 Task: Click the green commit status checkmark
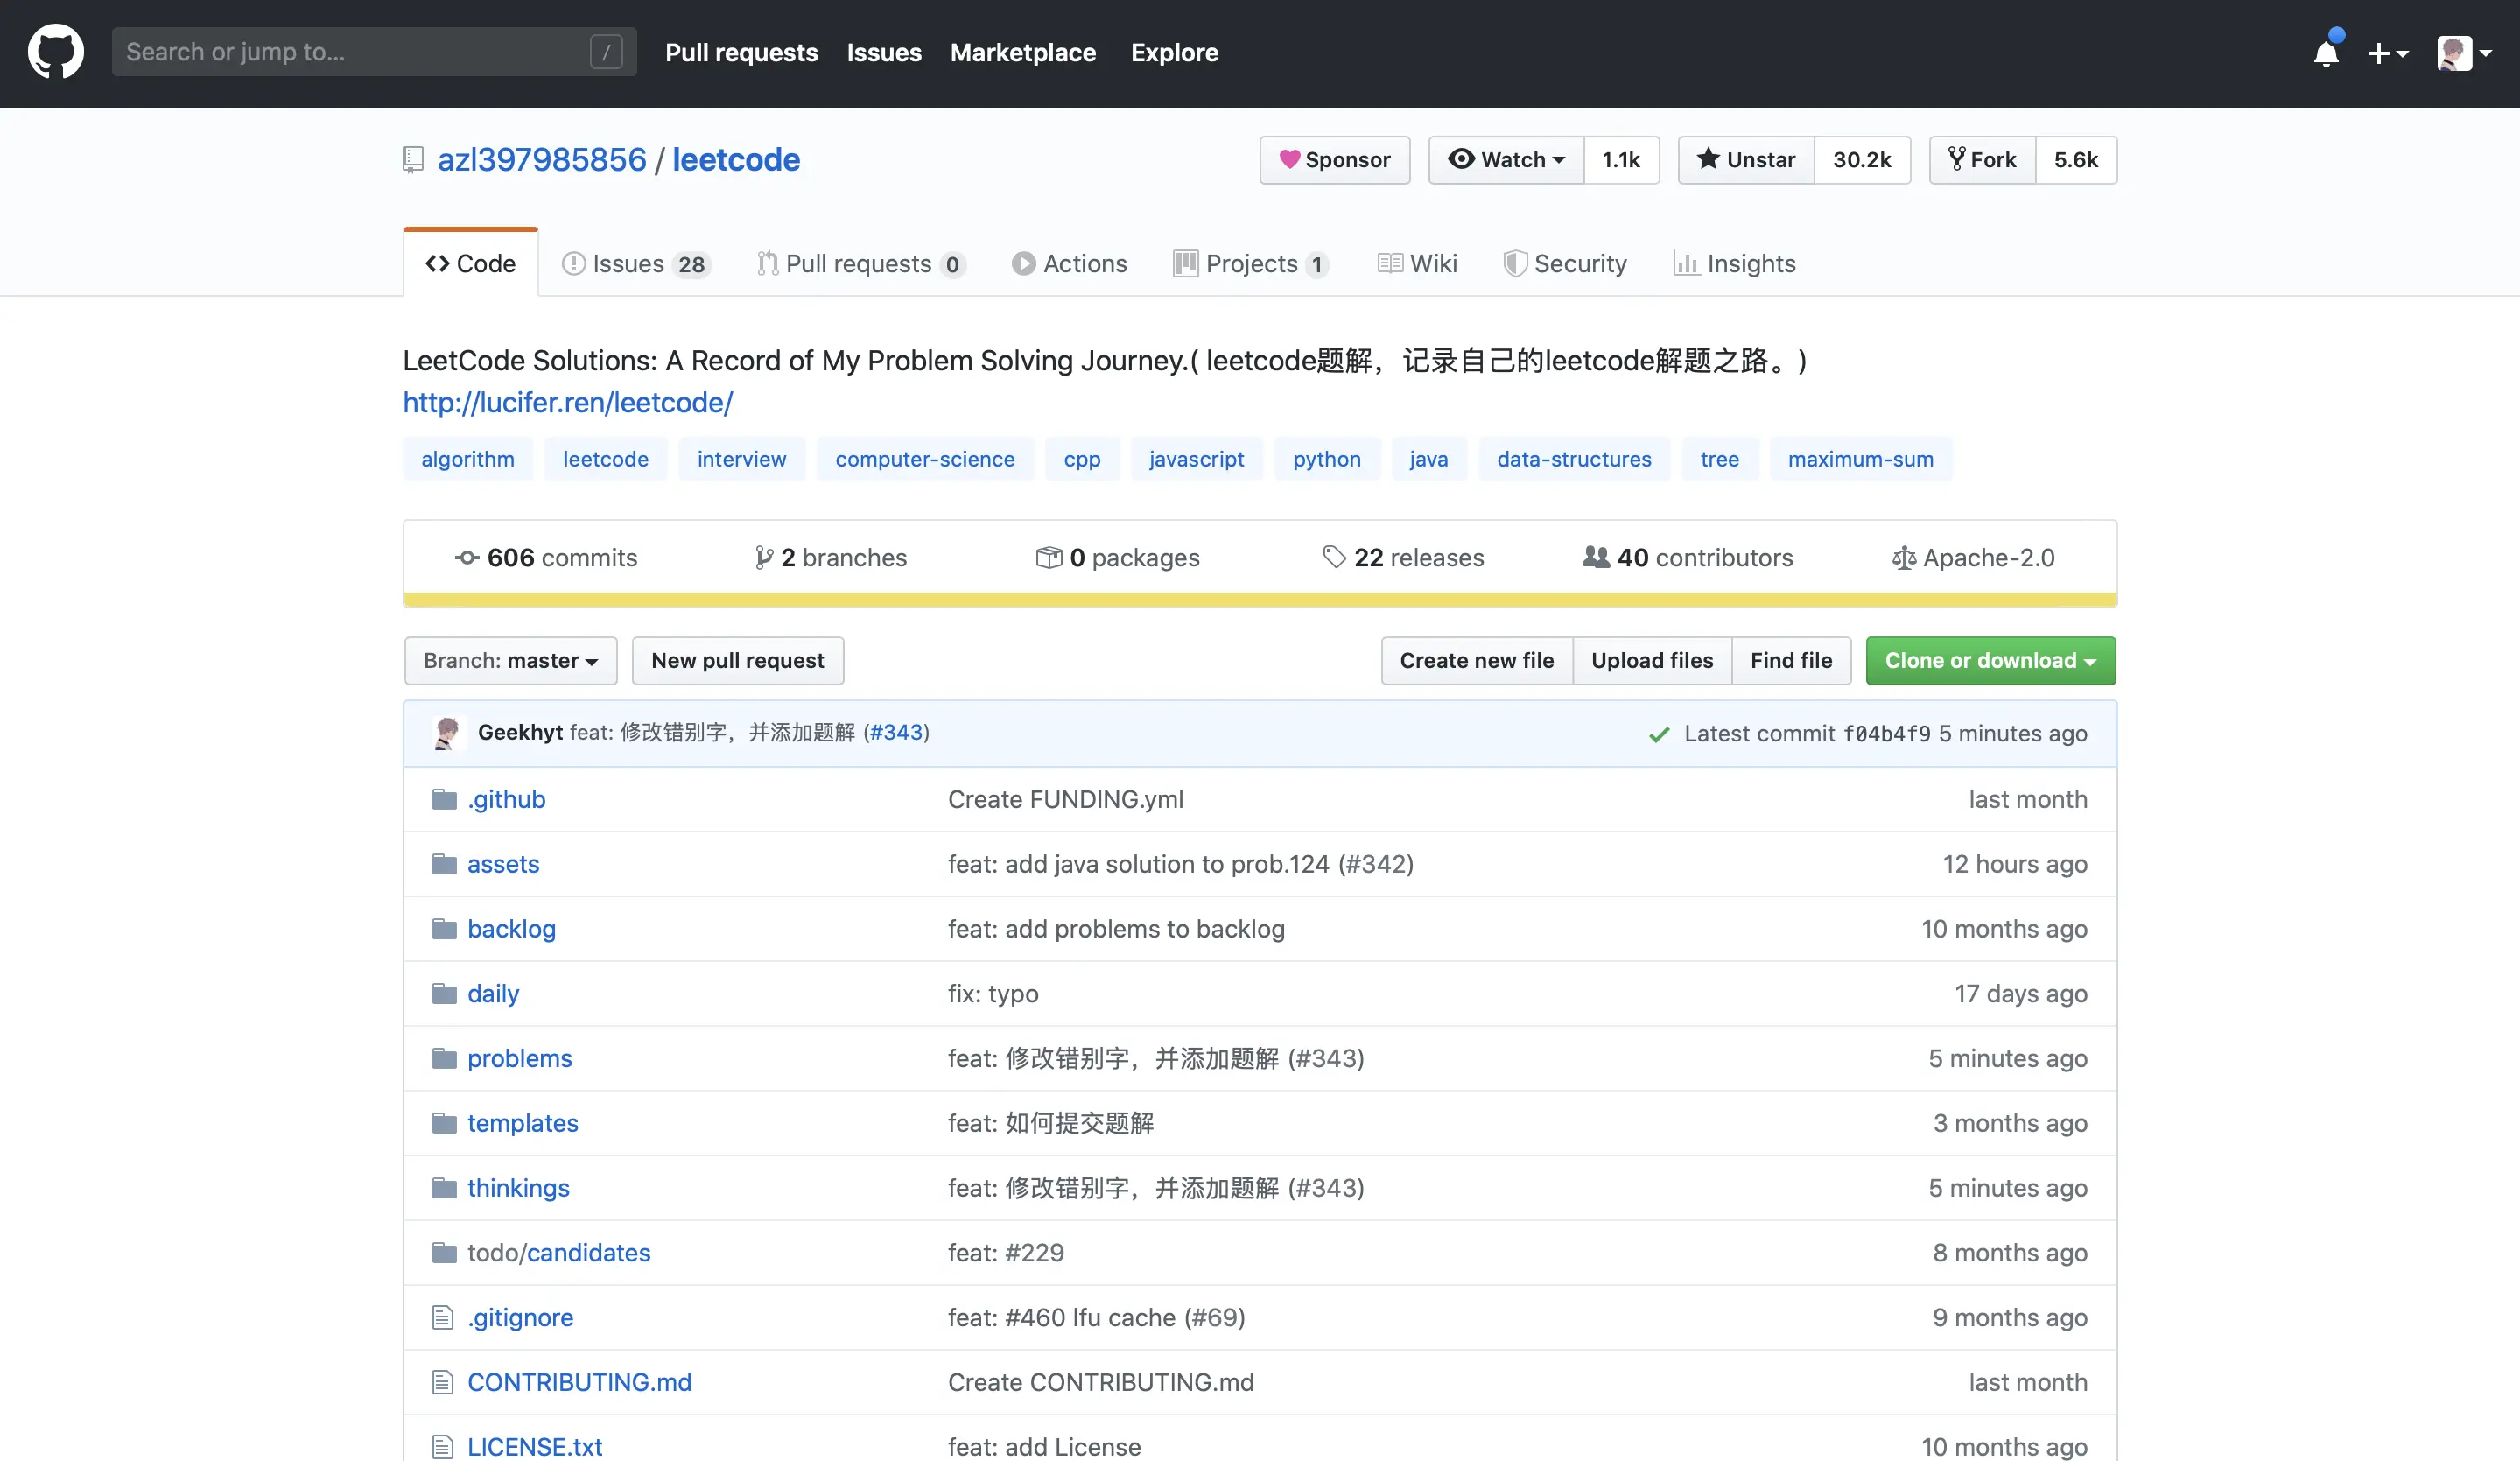[x=1659, y=735]
